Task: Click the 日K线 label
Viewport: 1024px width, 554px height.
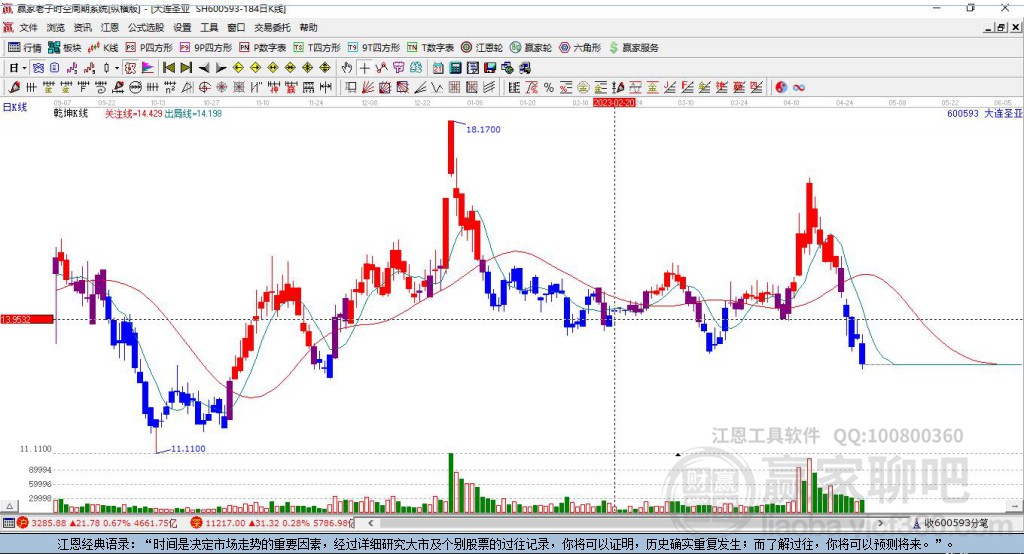Action: 15,107
